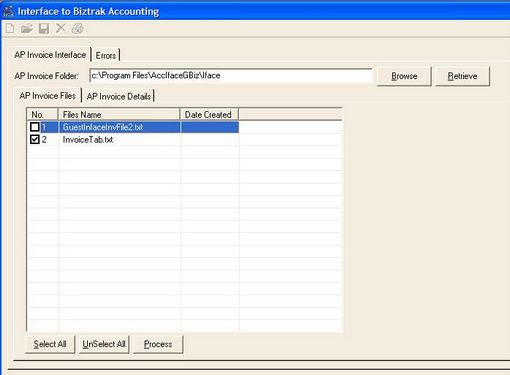The image size is (510, 375).
Task: Click the No. column header
Action: pyautogui.click(x=43, y=115)
